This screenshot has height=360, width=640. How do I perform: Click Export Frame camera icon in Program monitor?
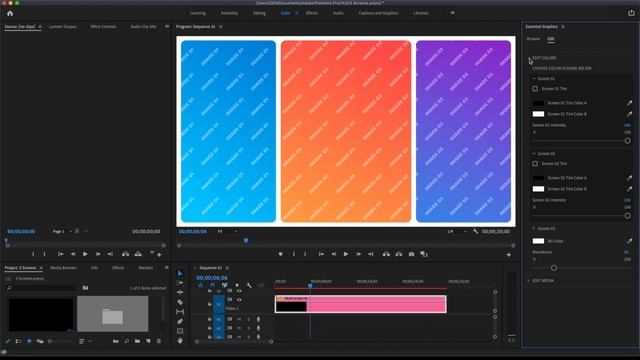tap(411, 254)
